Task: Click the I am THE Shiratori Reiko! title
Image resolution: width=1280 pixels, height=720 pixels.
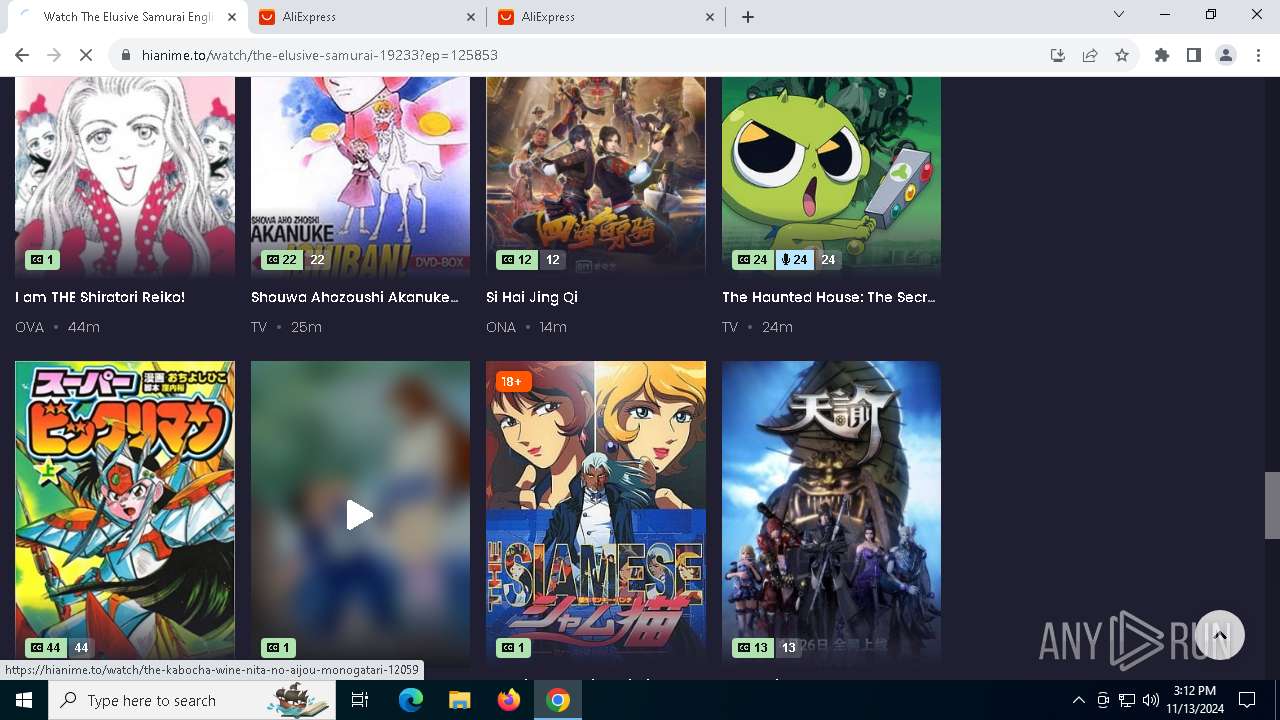Action: tap(100, 297)
